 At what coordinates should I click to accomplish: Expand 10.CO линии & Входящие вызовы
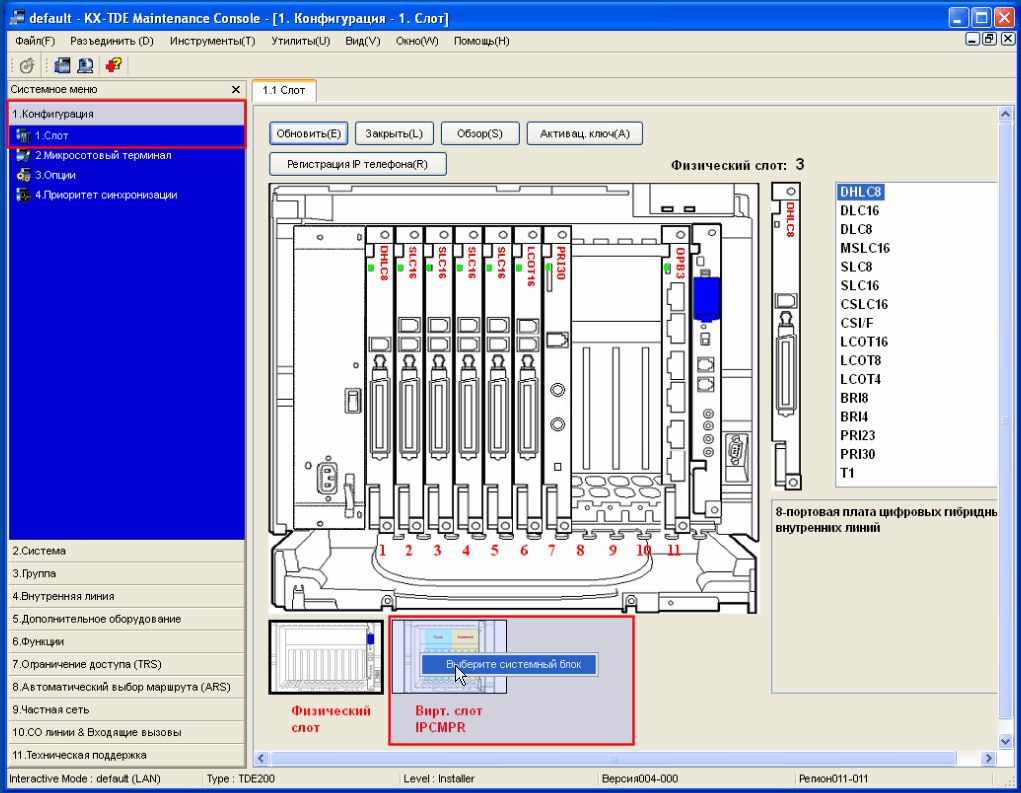pos(127,732)
